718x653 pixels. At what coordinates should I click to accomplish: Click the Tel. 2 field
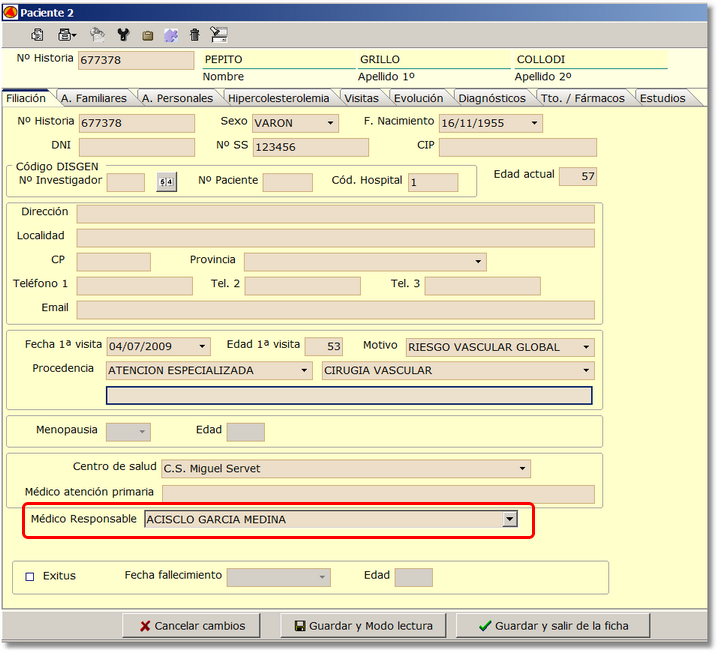coord(303,286)
